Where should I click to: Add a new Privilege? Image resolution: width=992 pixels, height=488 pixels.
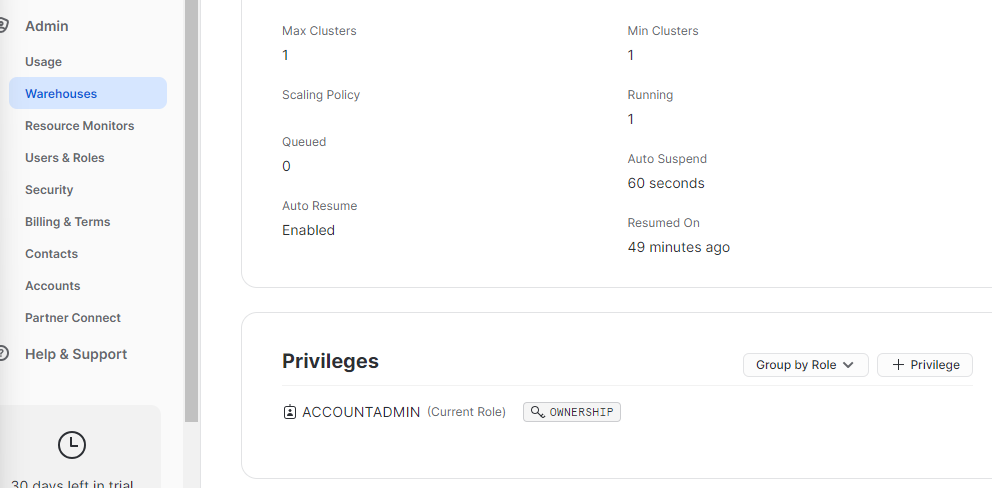(x=924, y=365)
